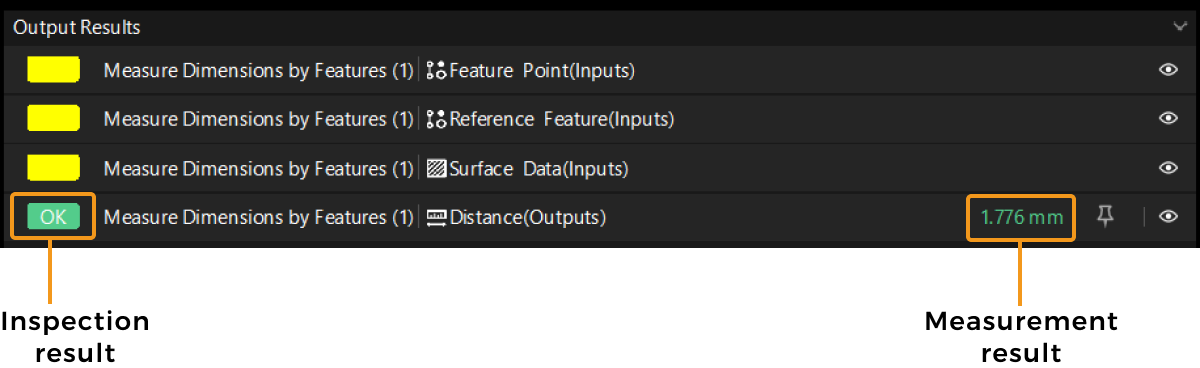1200x368 pixels.
Task: Select the Reference Feature(Inputs) row label
Action: pos(561,119)
